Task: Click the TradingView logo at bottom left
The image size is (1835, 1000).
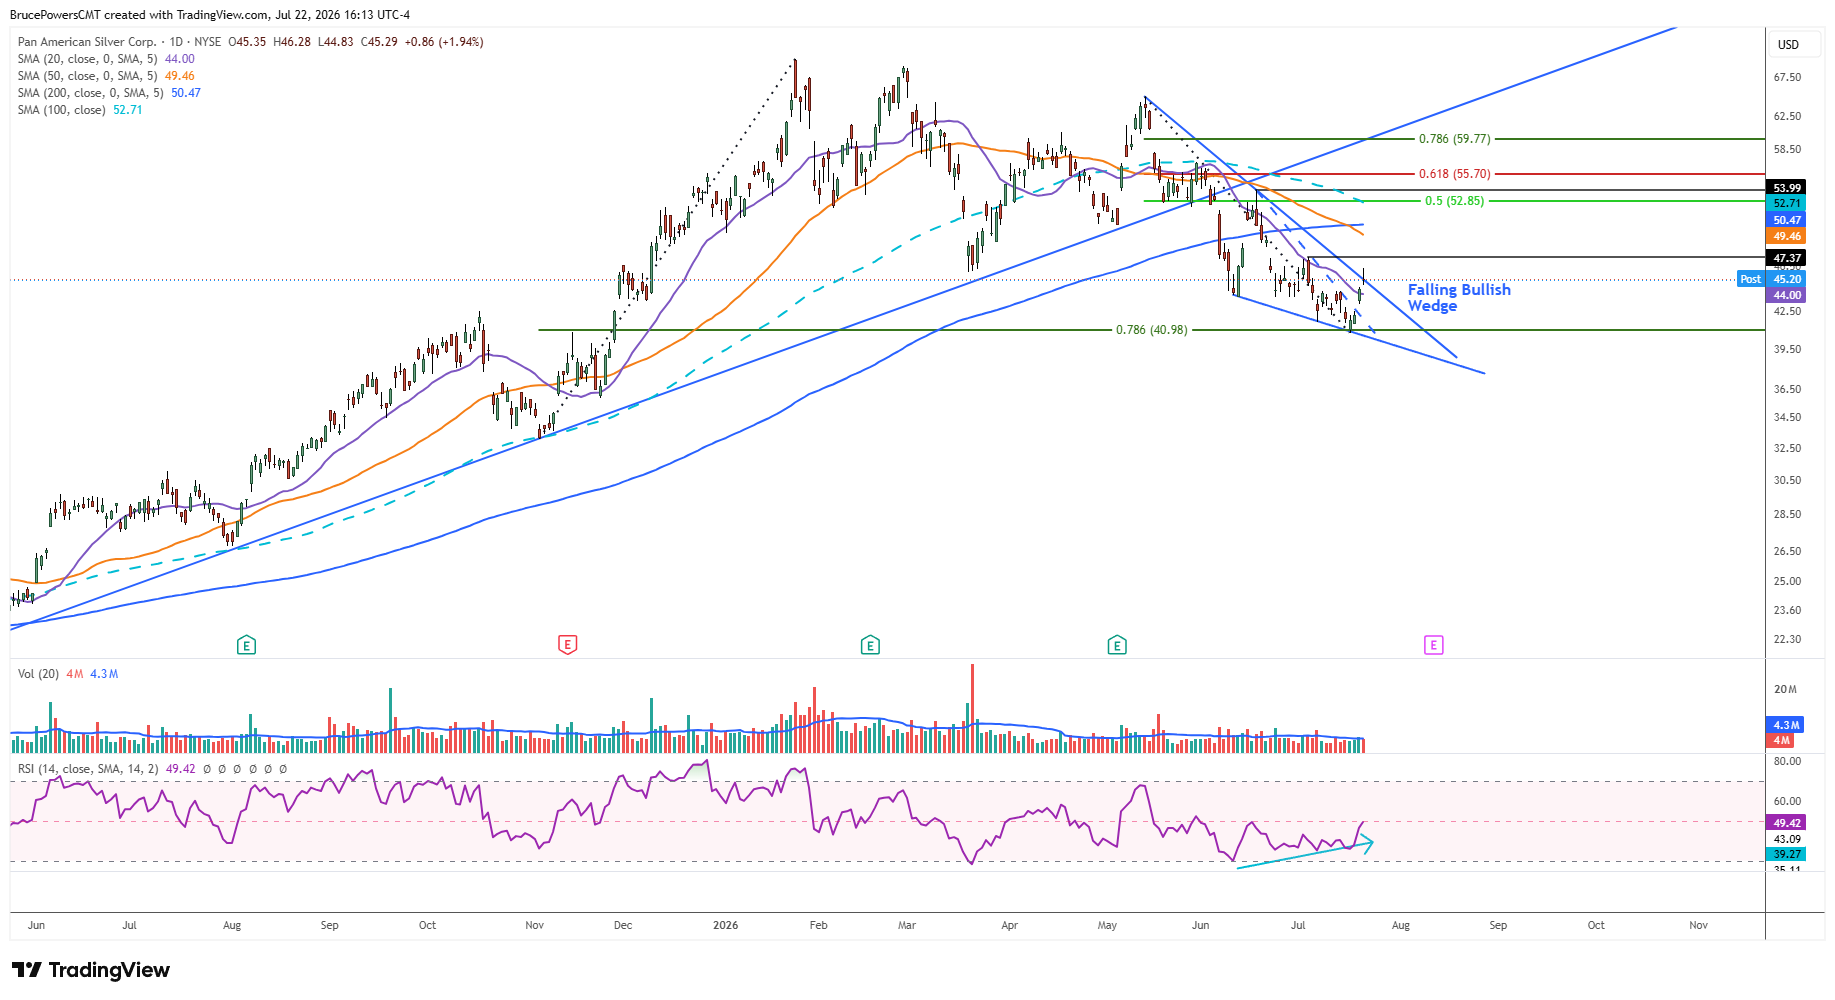Action: pos(91,970)
